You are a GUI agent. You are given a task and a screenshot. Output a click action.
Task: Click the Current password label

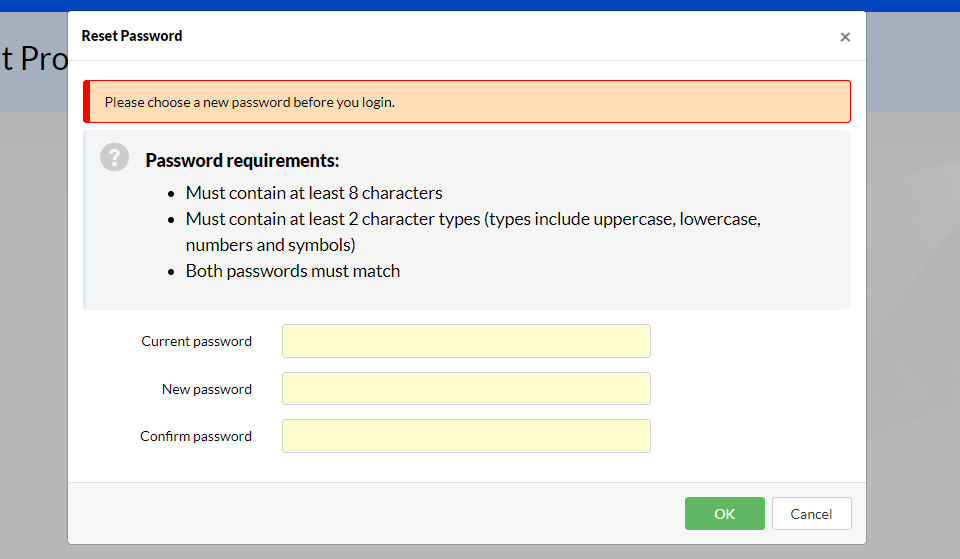pyautogui.click(x=197, y=342)
